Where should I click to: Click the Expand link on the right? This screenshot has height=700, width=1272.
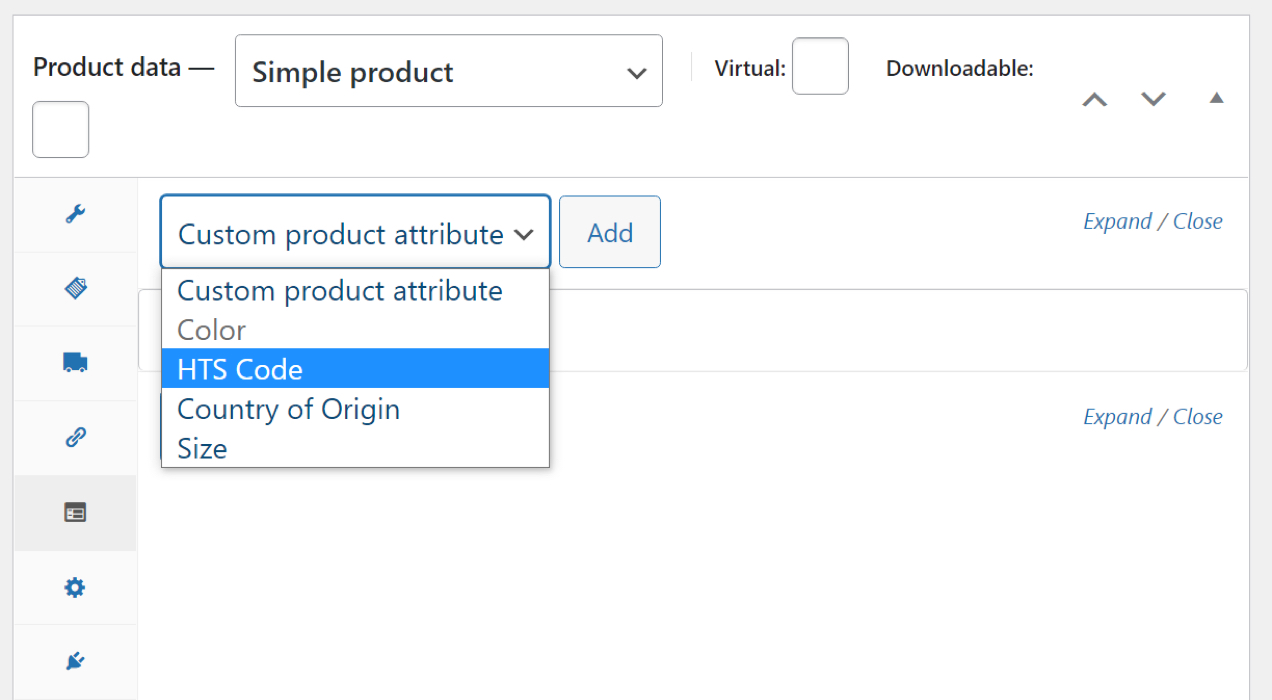point(1117,221)
